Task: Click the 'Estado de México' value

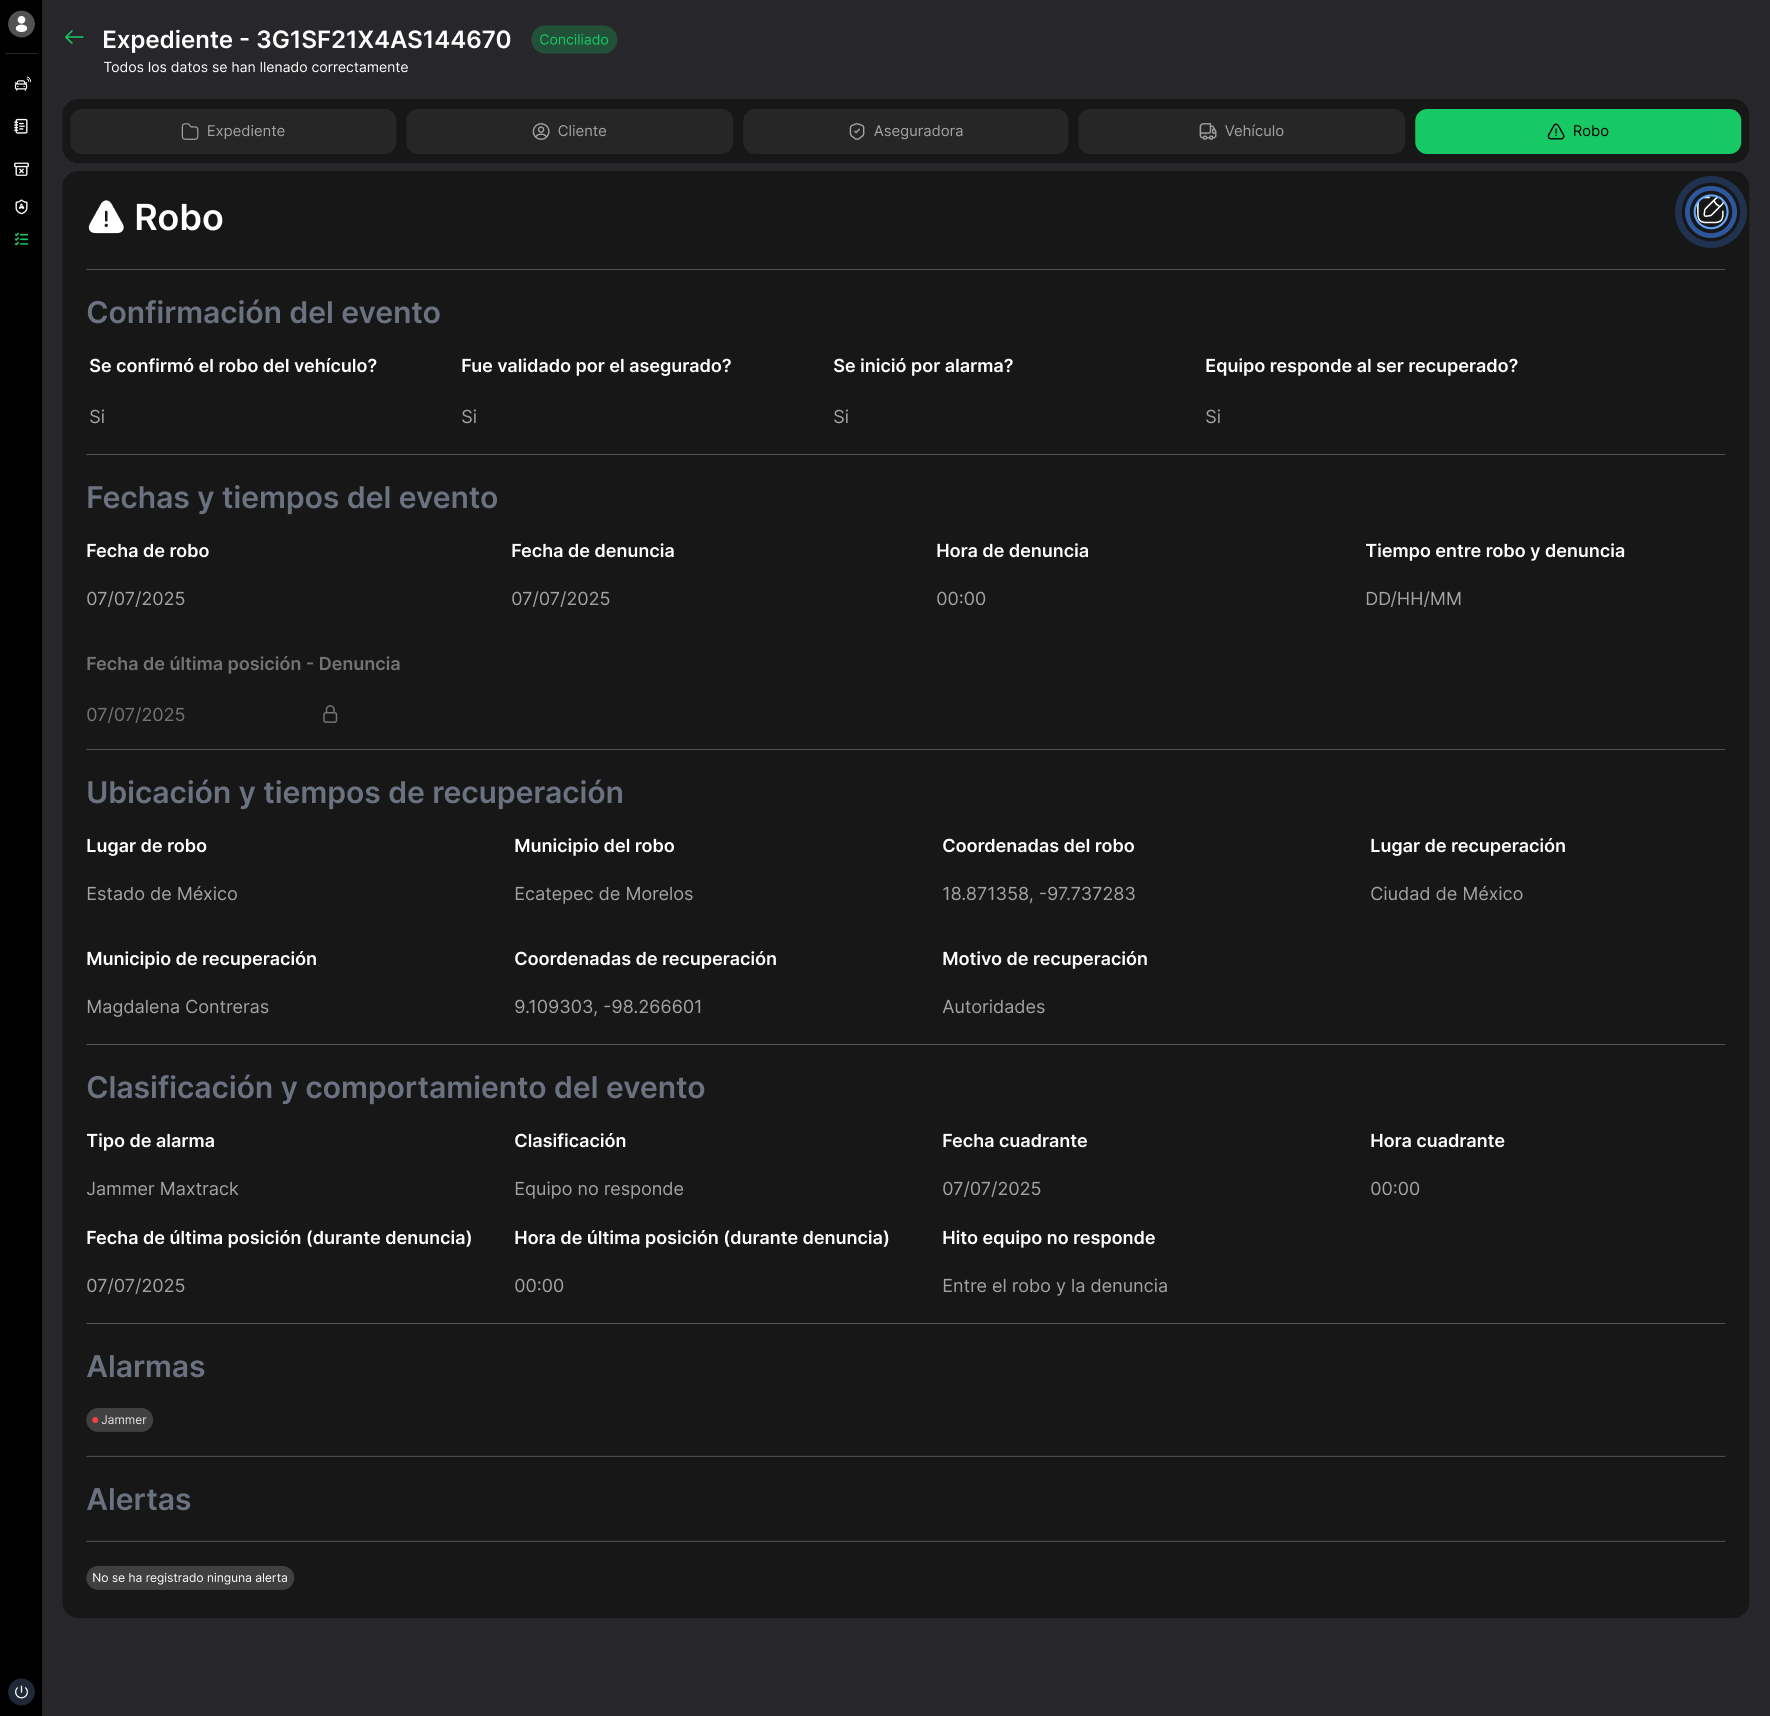Action: 162,894
